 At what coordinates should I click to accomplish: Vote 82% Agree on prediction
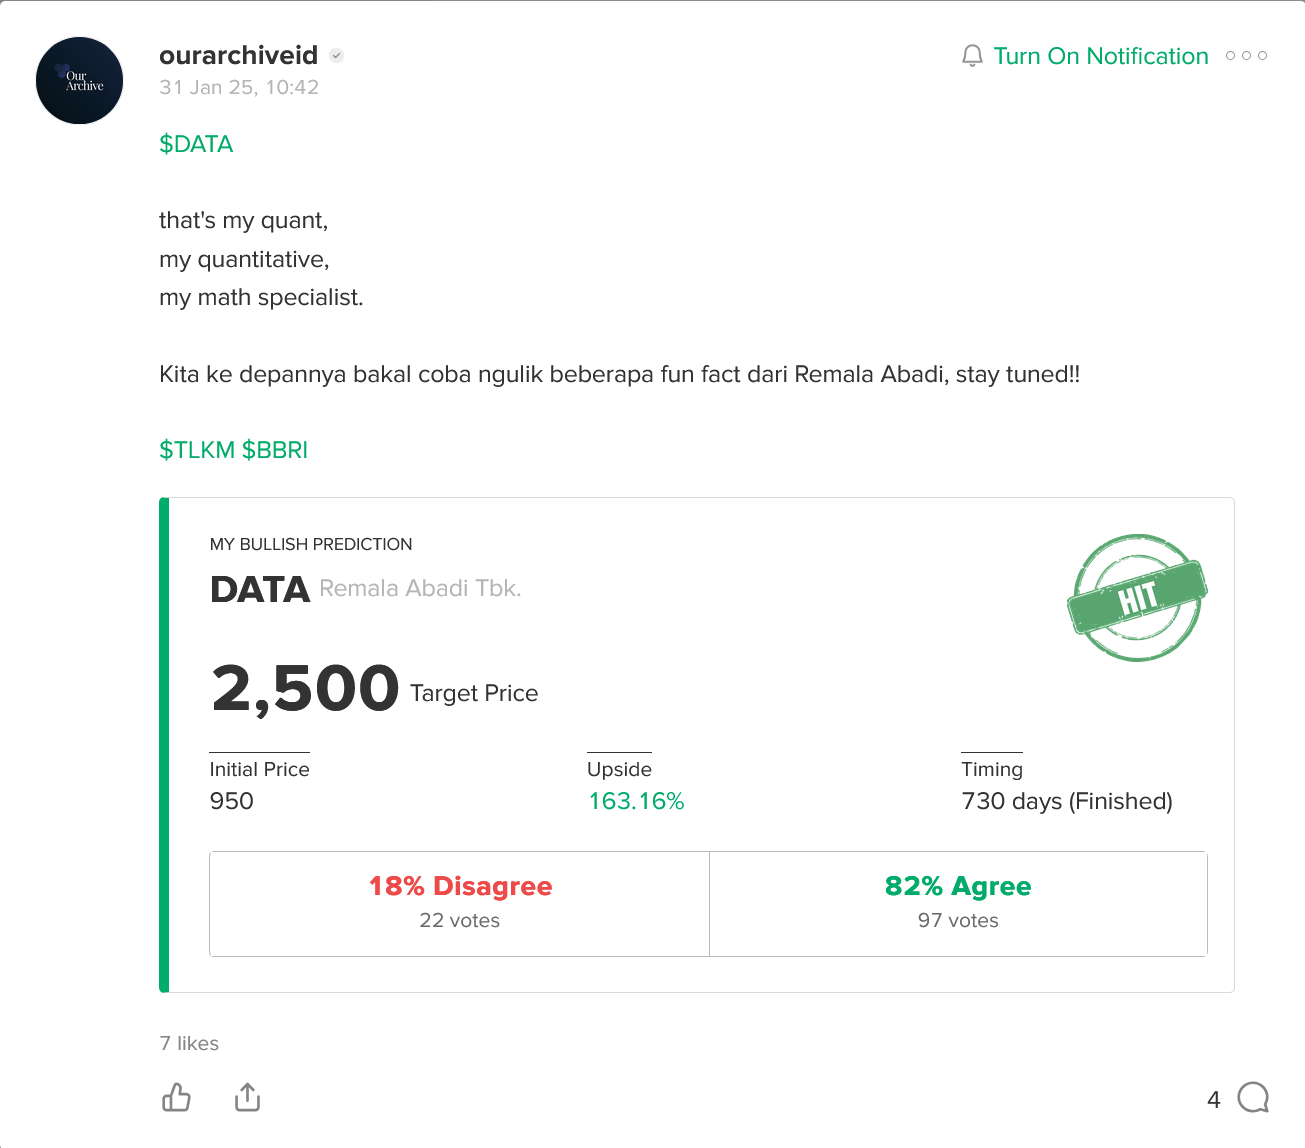pos(958,903)
